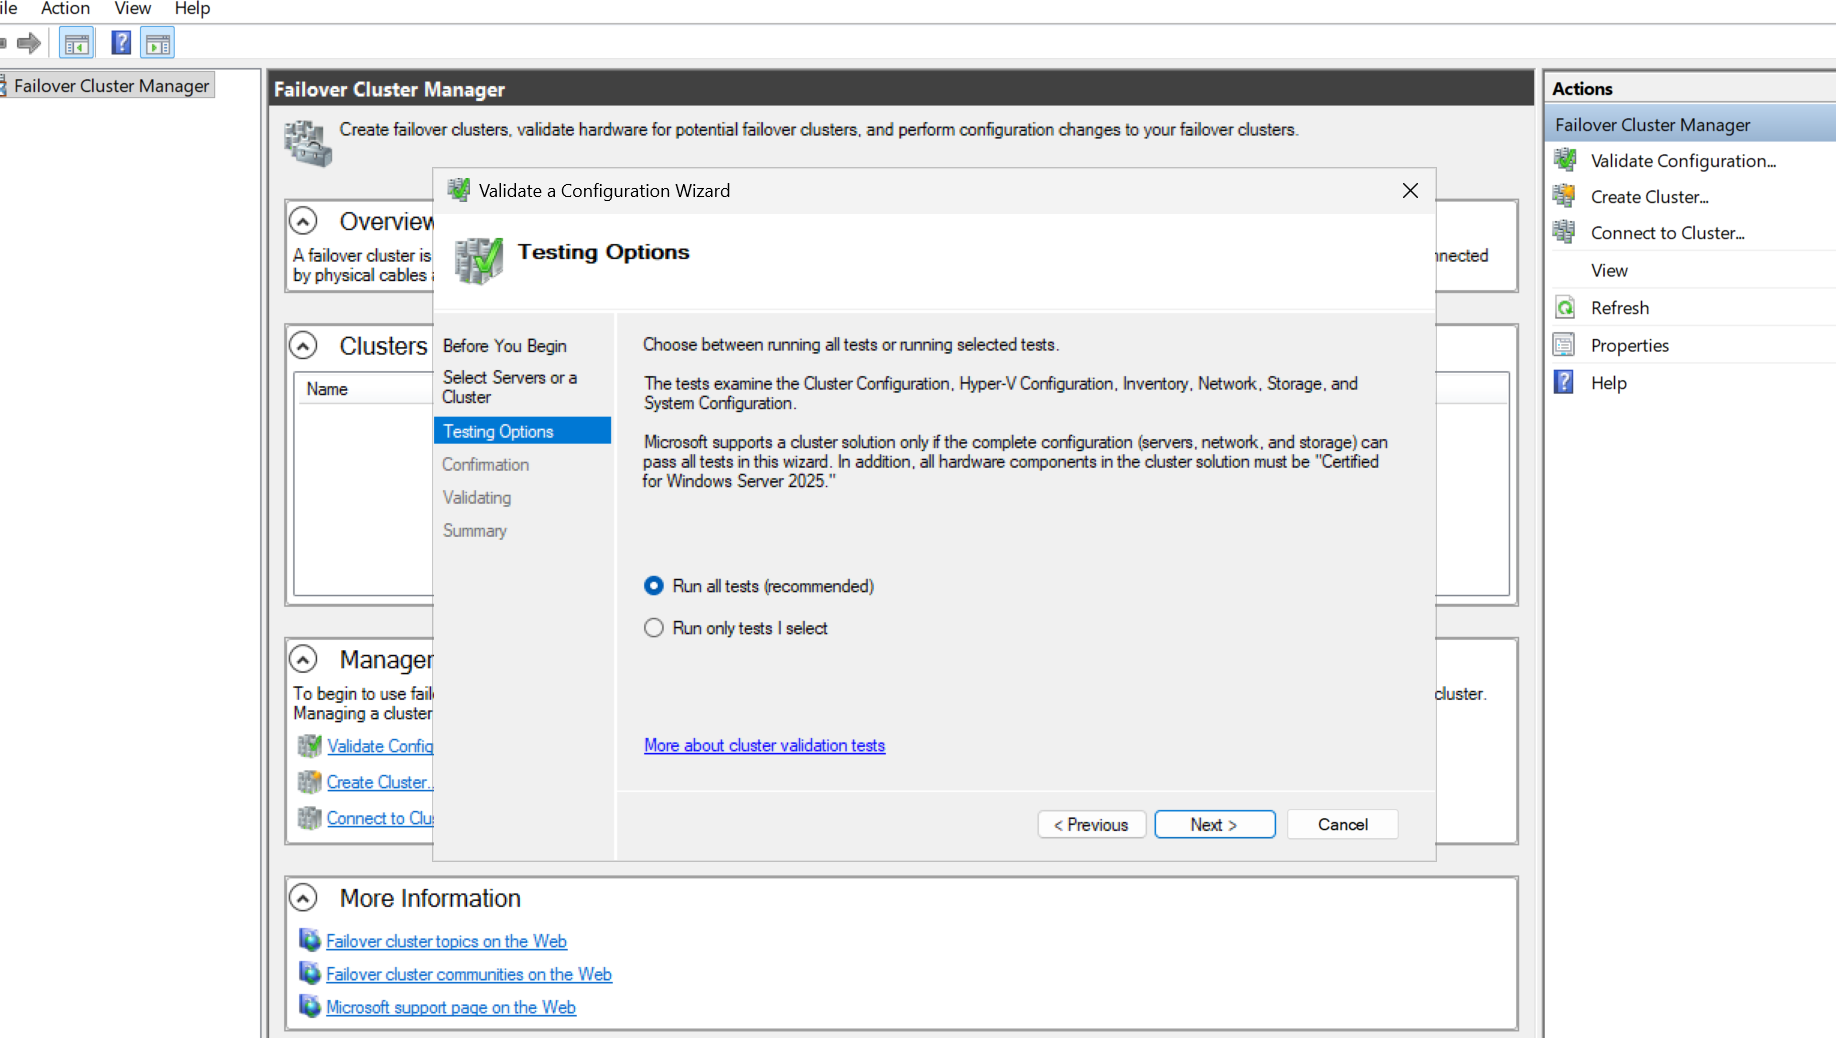Click the forward arrow toolbar icon

(29, 43)
